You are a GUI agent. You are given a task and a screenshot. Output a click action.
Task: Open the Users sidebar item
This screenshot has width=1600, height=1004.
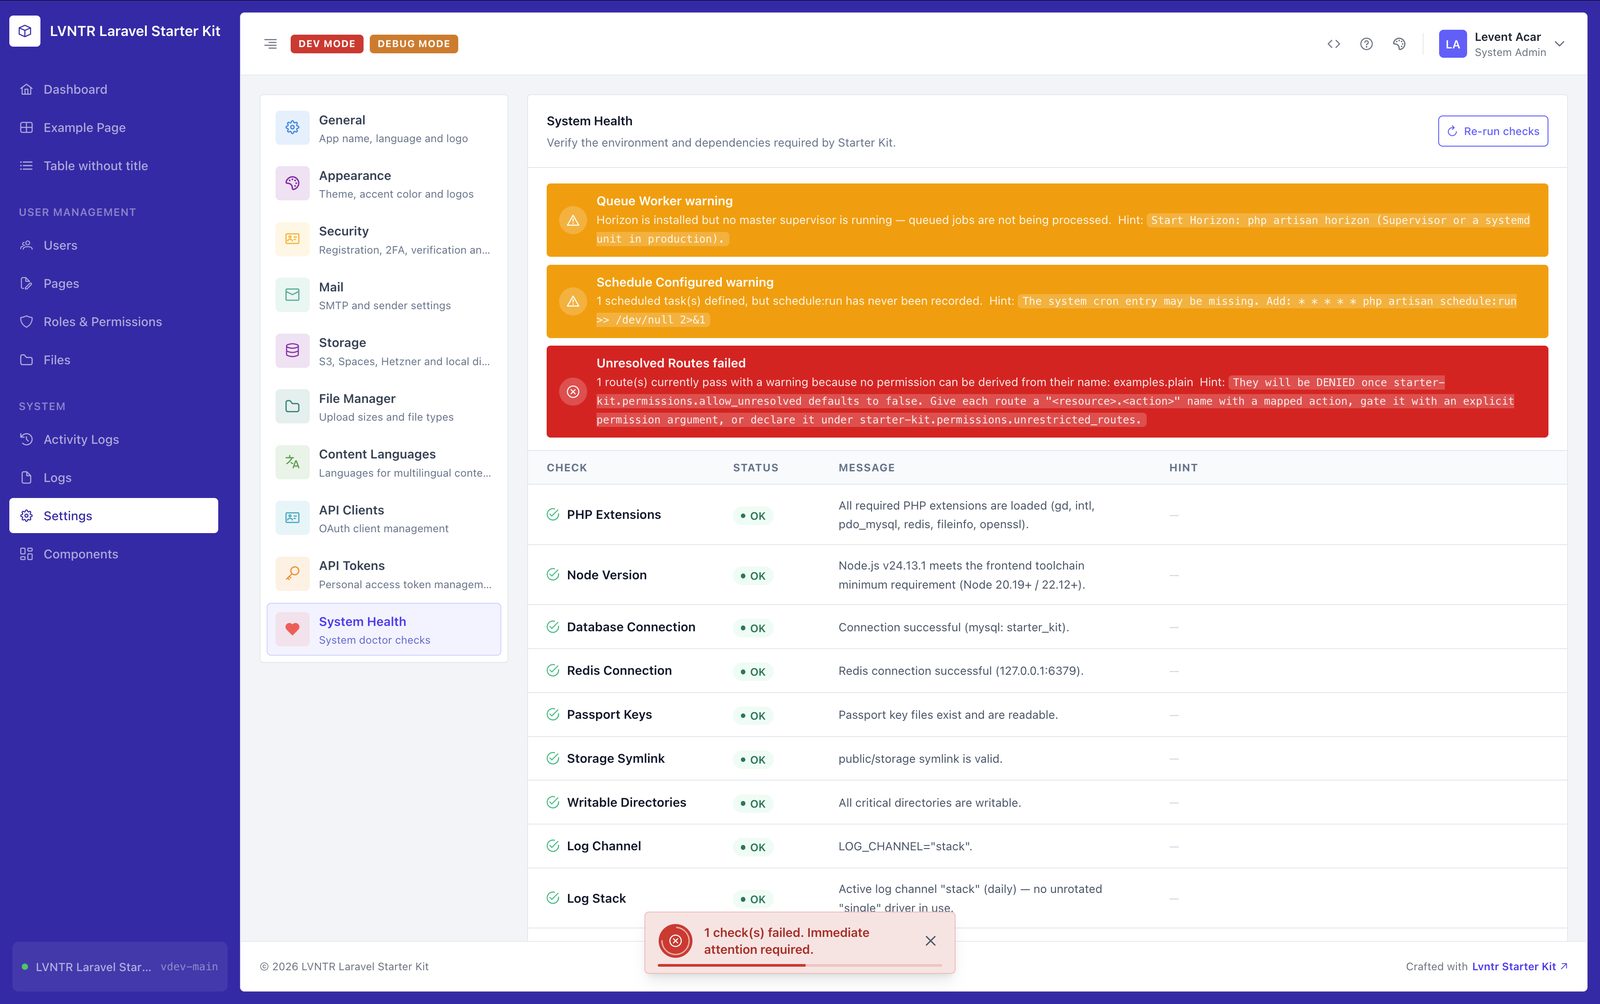click(x=114, y=246)
